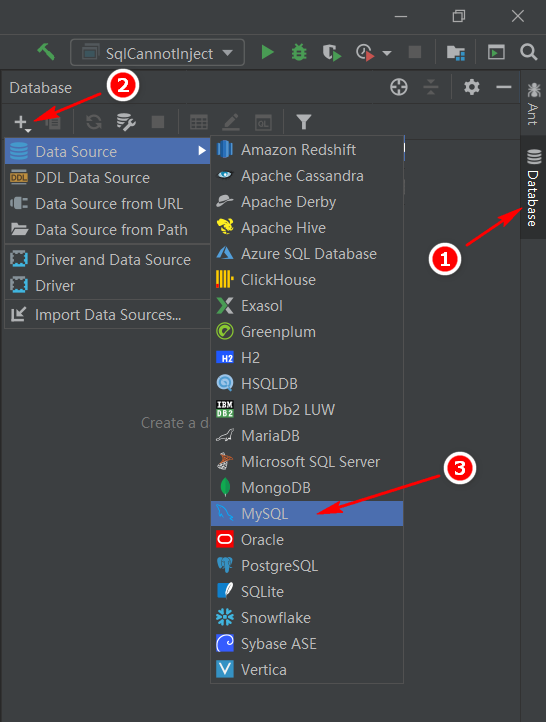This screenshot has height=722, width=546.
Task: Expand the plus New dropdown in Database toolbar
Action: 23,123
